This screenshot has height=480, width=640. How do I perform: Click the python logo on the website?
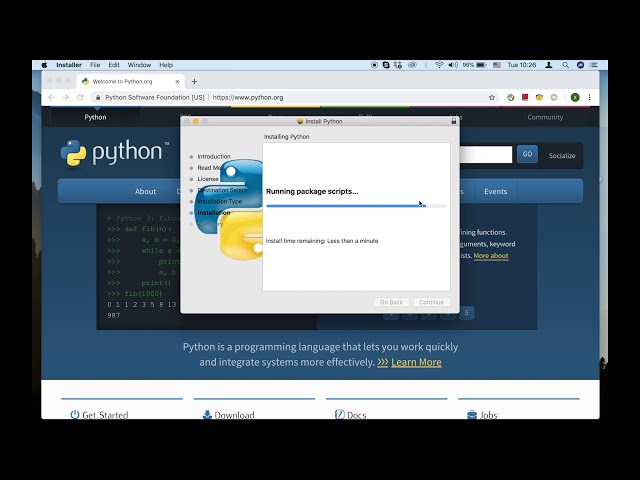tap(115, 153)
